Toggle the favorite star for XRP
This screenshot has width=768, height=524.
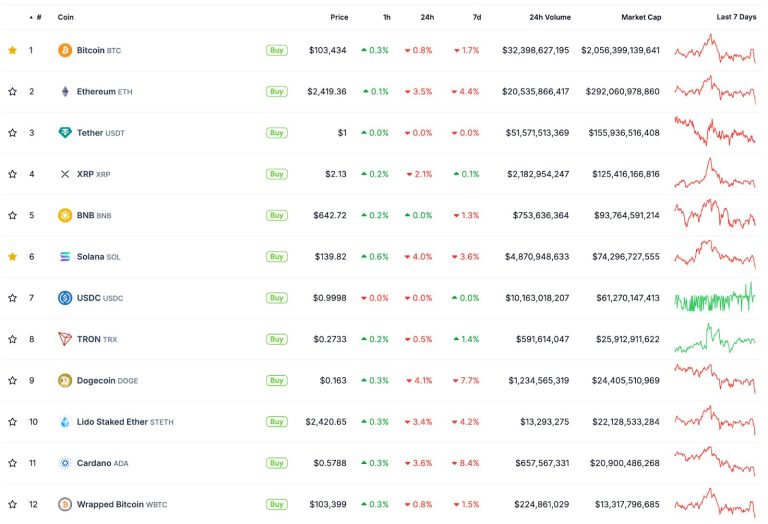tap(13, 174)
